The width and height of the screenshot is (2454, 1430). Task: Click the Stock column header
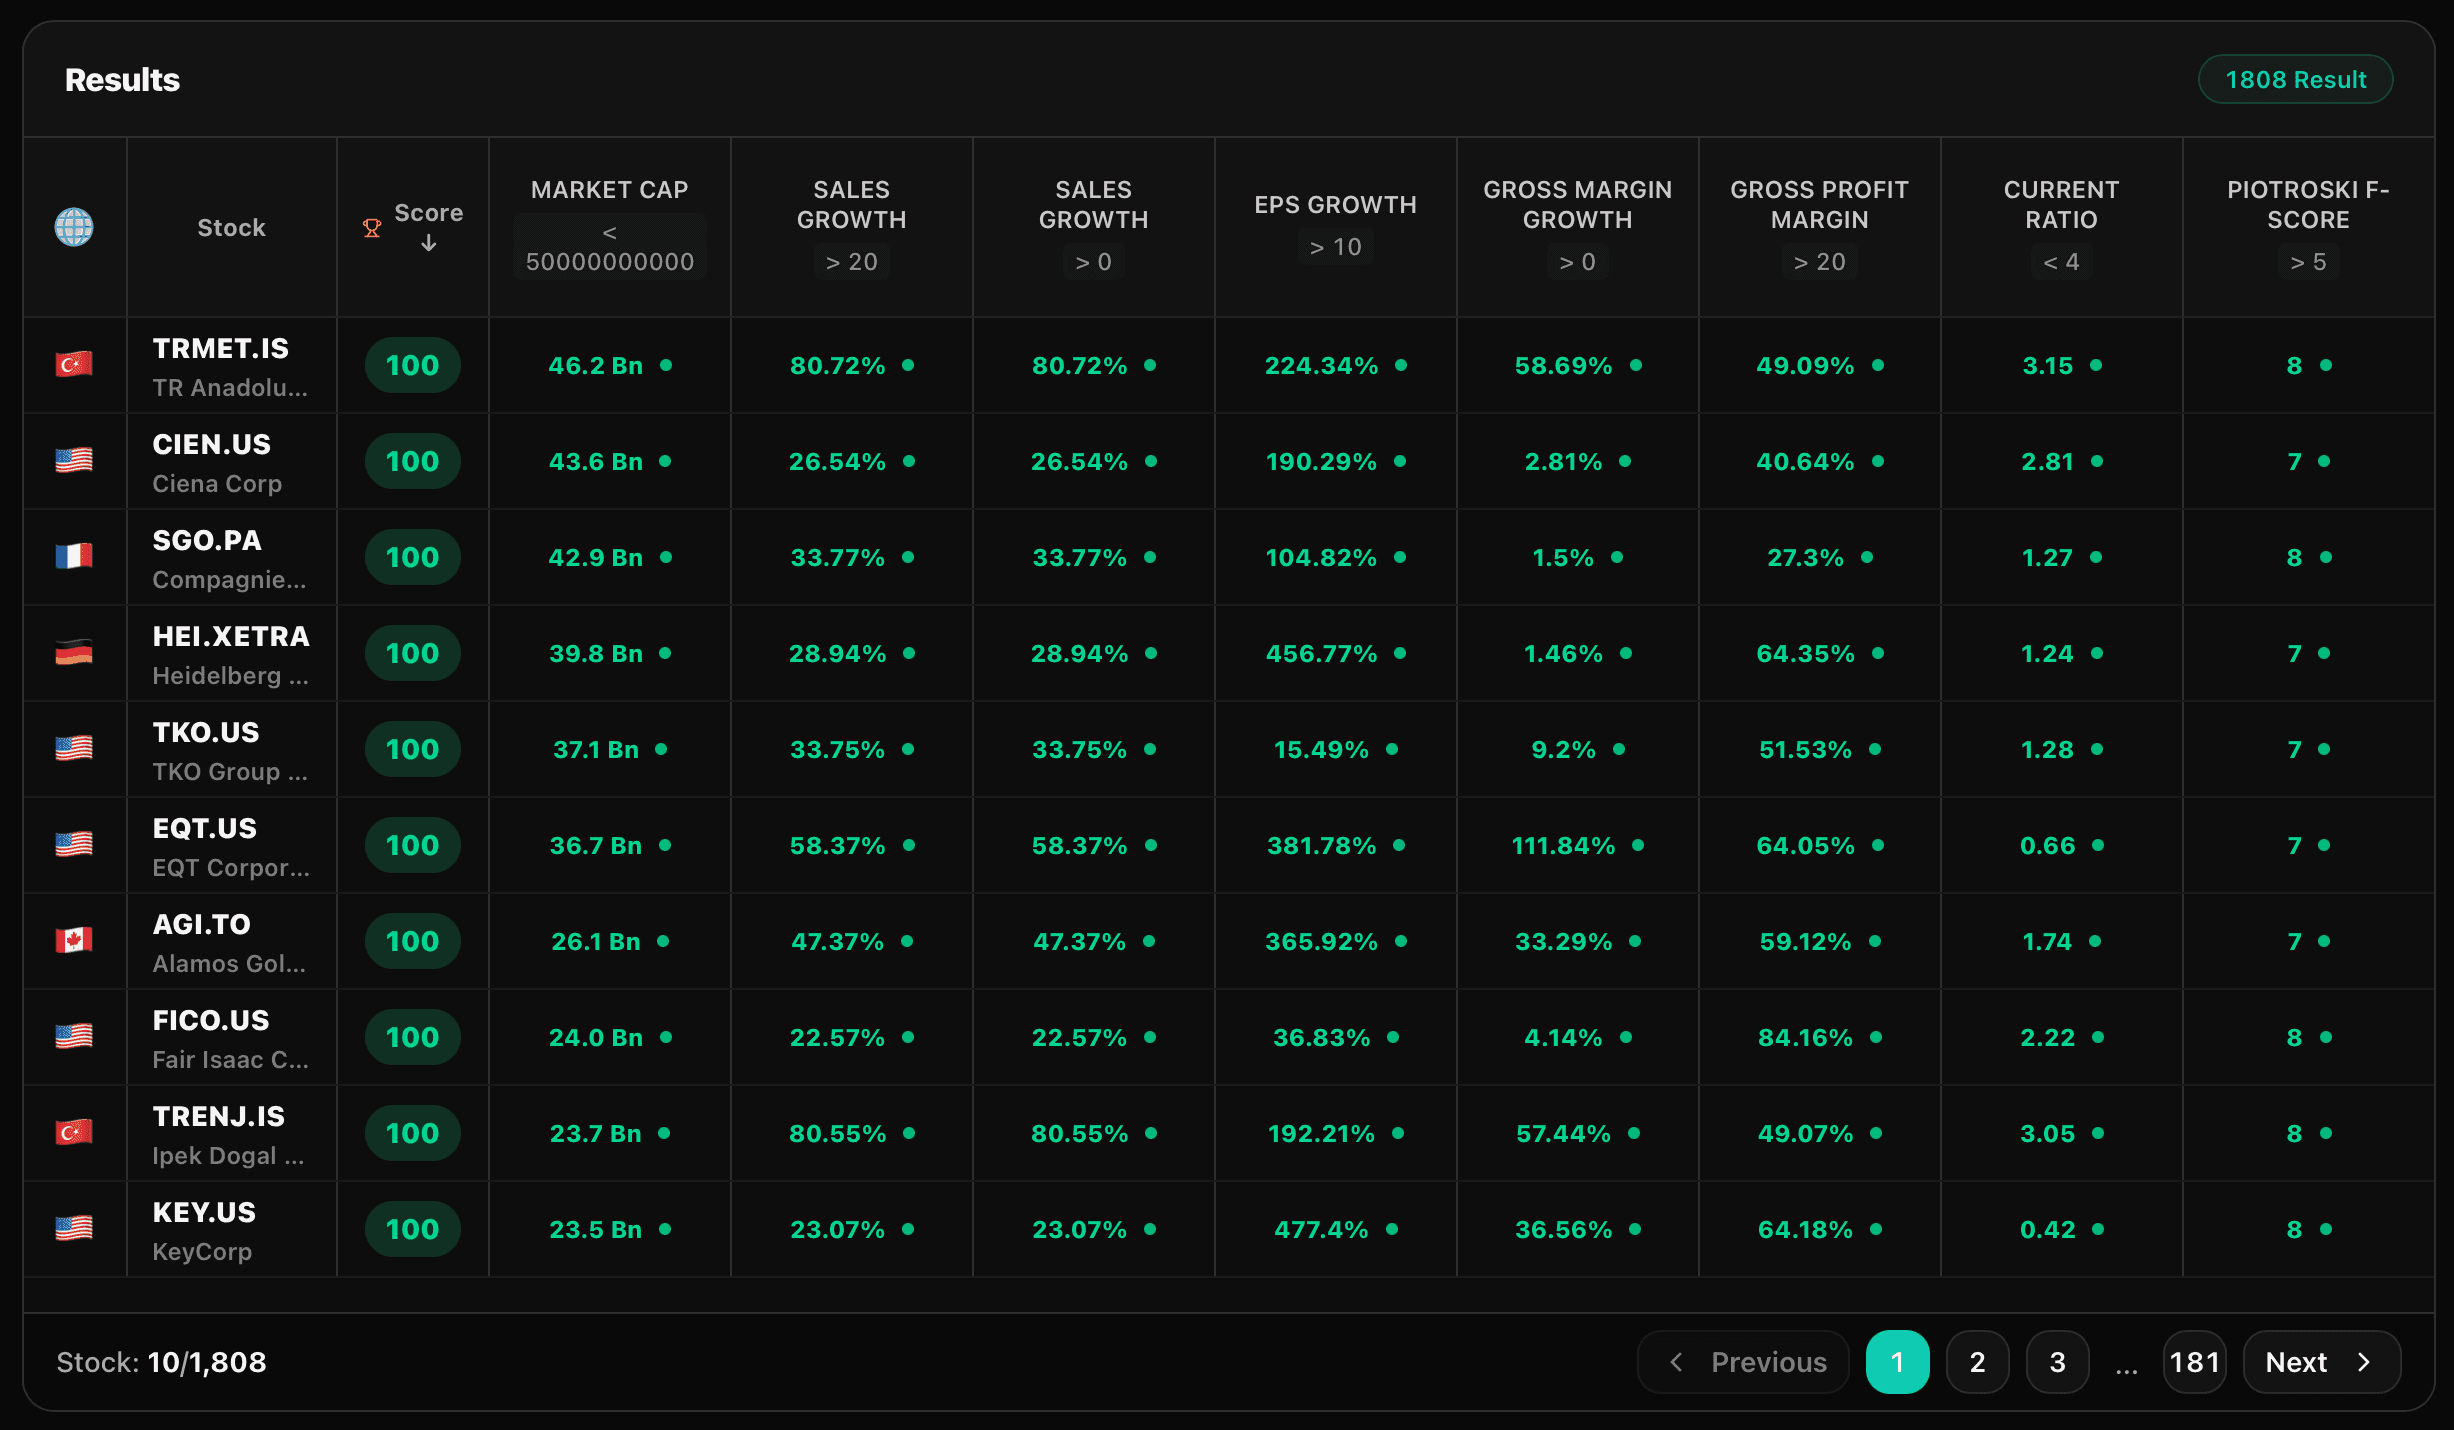(232, 228)
